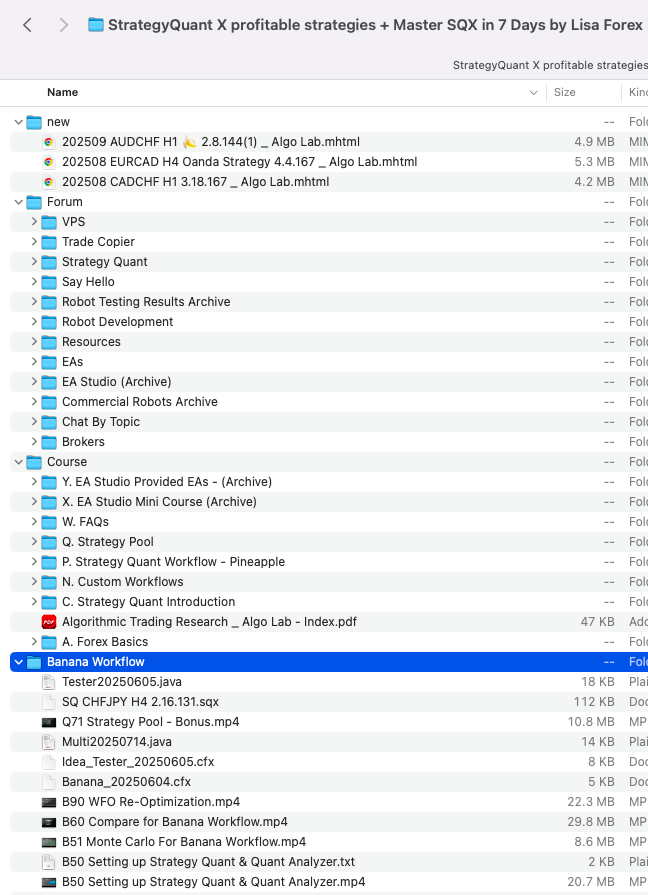Expand the VPS folder
The width and height of the screenshot is (648, 895).
34,222
